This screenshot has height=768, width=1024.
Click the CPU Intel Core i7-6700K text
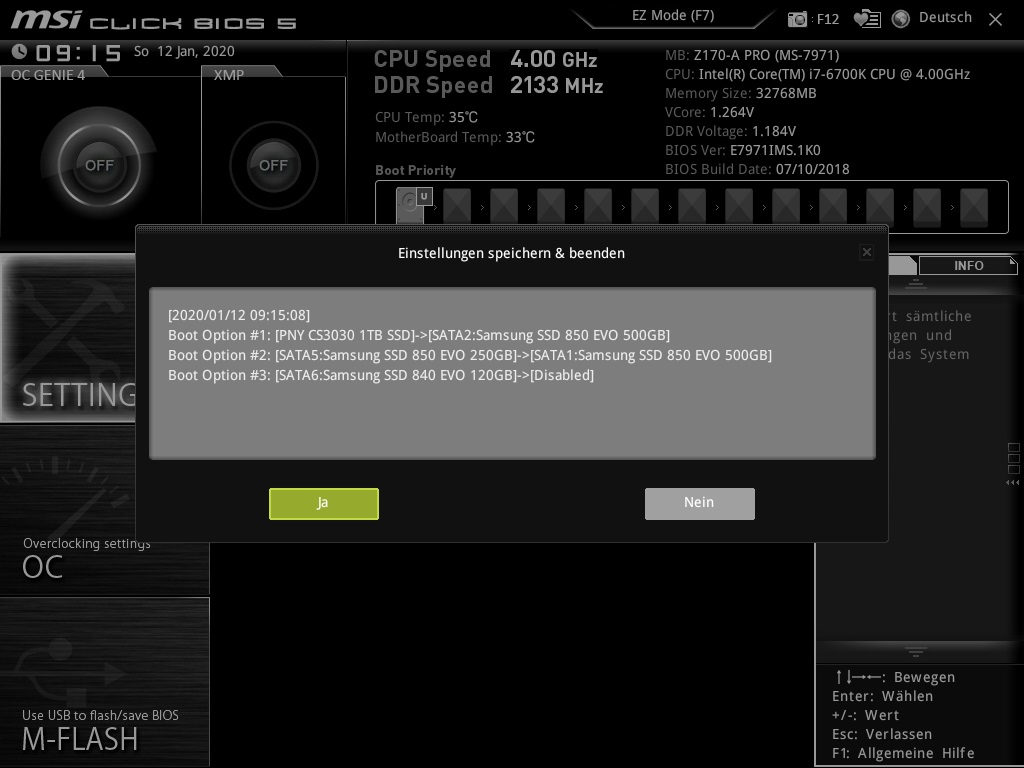pos(817,74)
